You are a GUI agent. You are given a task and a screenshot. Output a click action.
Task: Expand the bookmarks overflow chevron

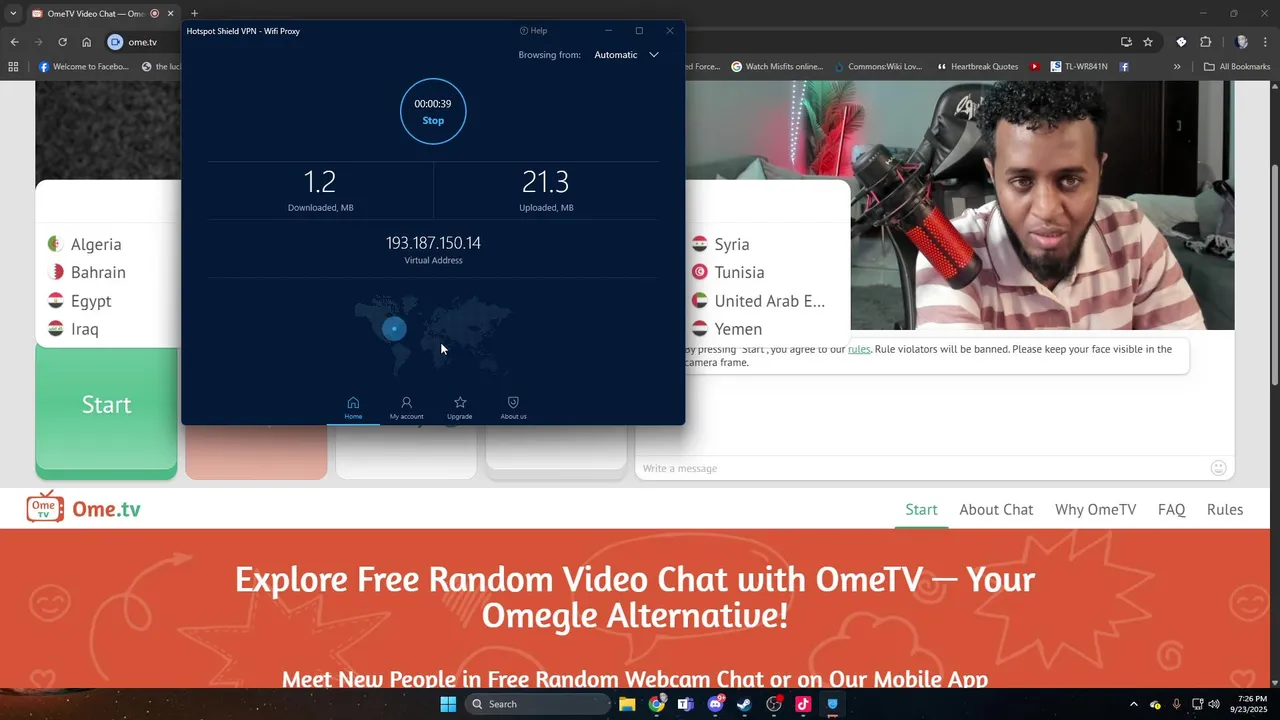pyautogui.click(x=1177, y=67)
